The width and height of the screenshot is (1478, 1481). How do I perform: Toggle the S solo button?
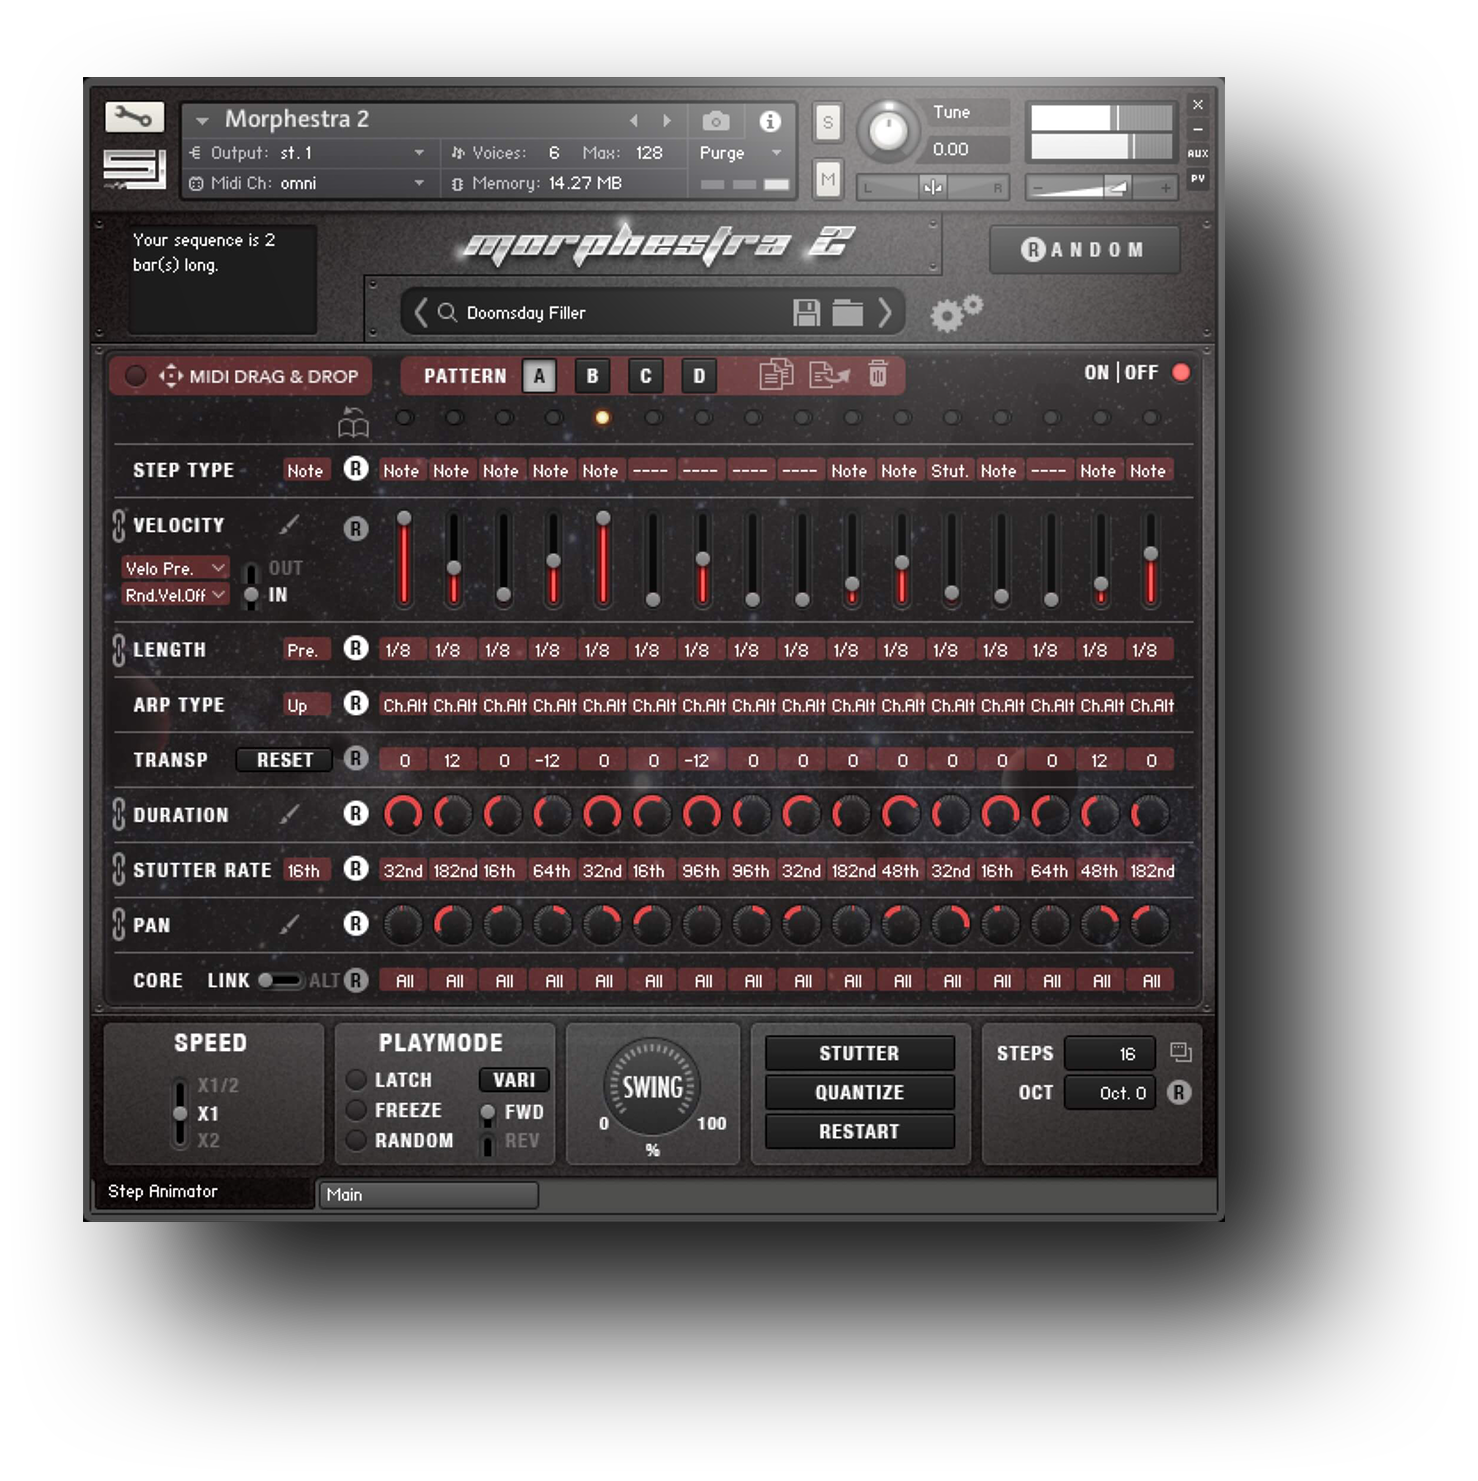coord(827,123)
